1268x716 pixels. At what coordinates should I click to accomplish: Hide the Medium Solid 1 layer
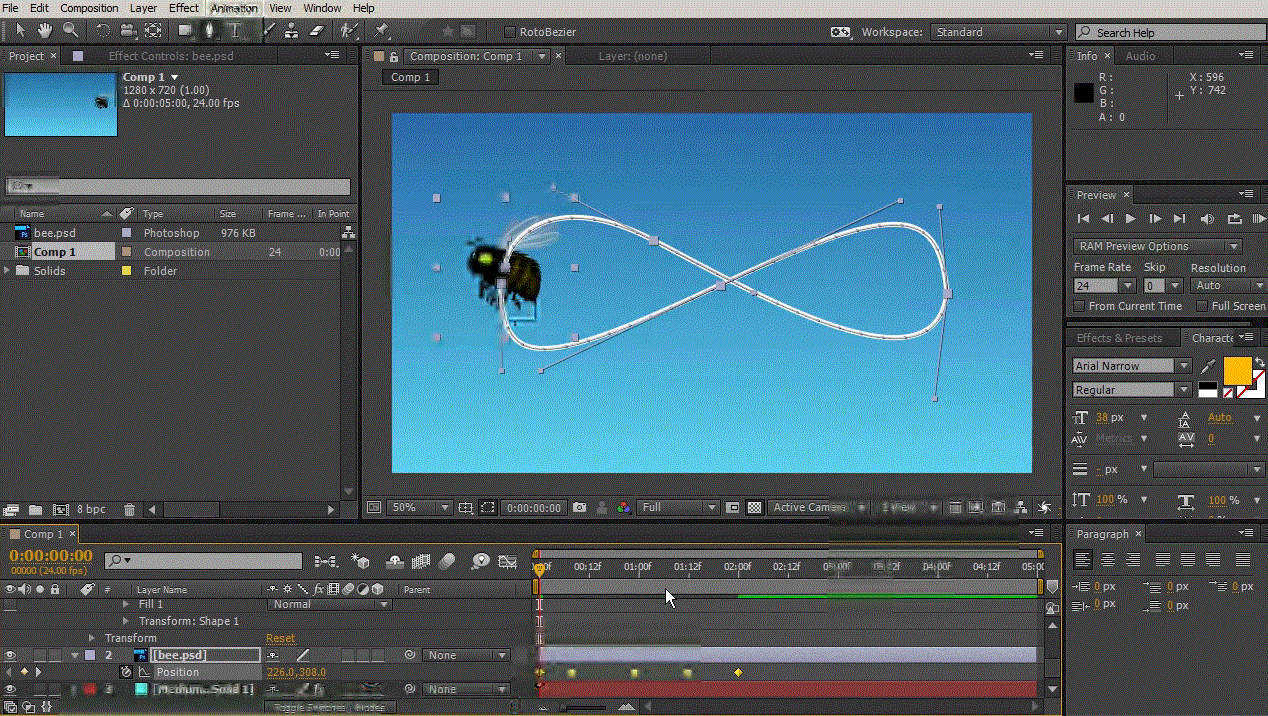click(x=12, y=689)
